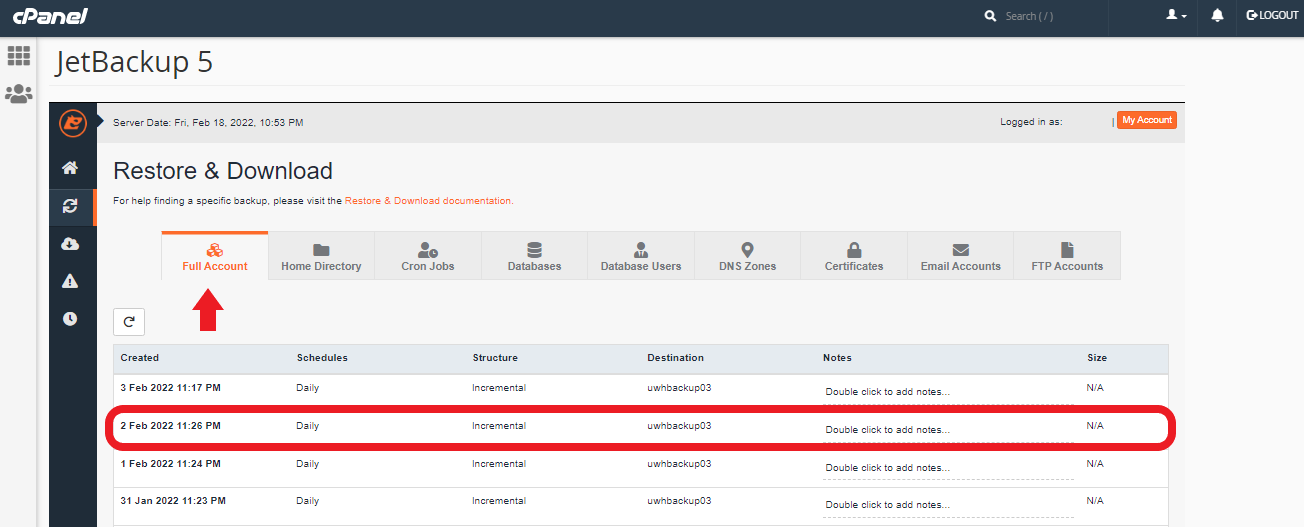1304x527 pixels.
Task: Open the cPanel tools grid icon
Action: coord(19,56)
